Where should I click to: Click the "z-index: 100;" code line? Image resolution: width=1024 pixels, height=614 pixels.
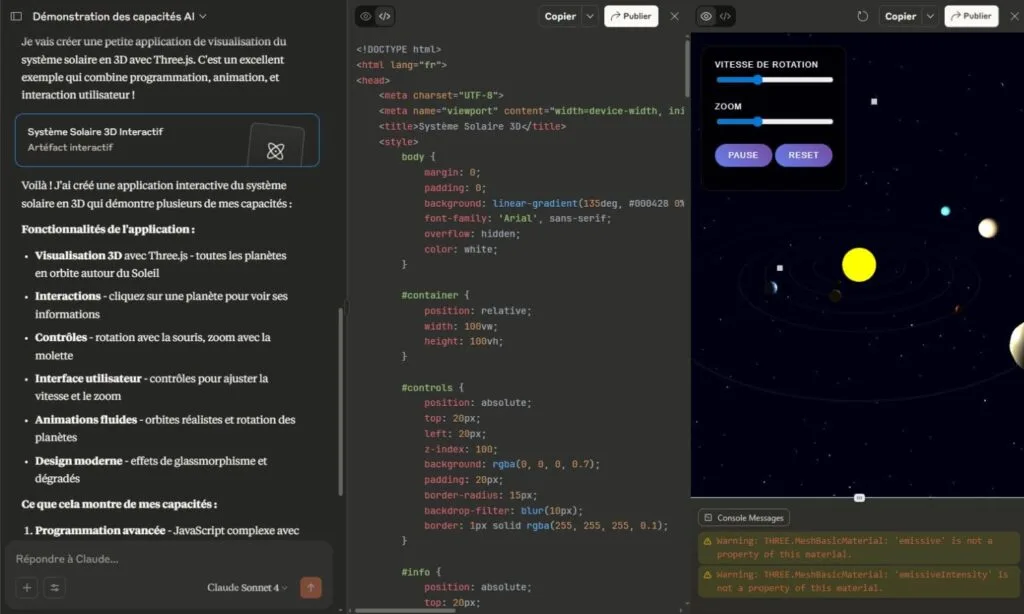[460, 449]
